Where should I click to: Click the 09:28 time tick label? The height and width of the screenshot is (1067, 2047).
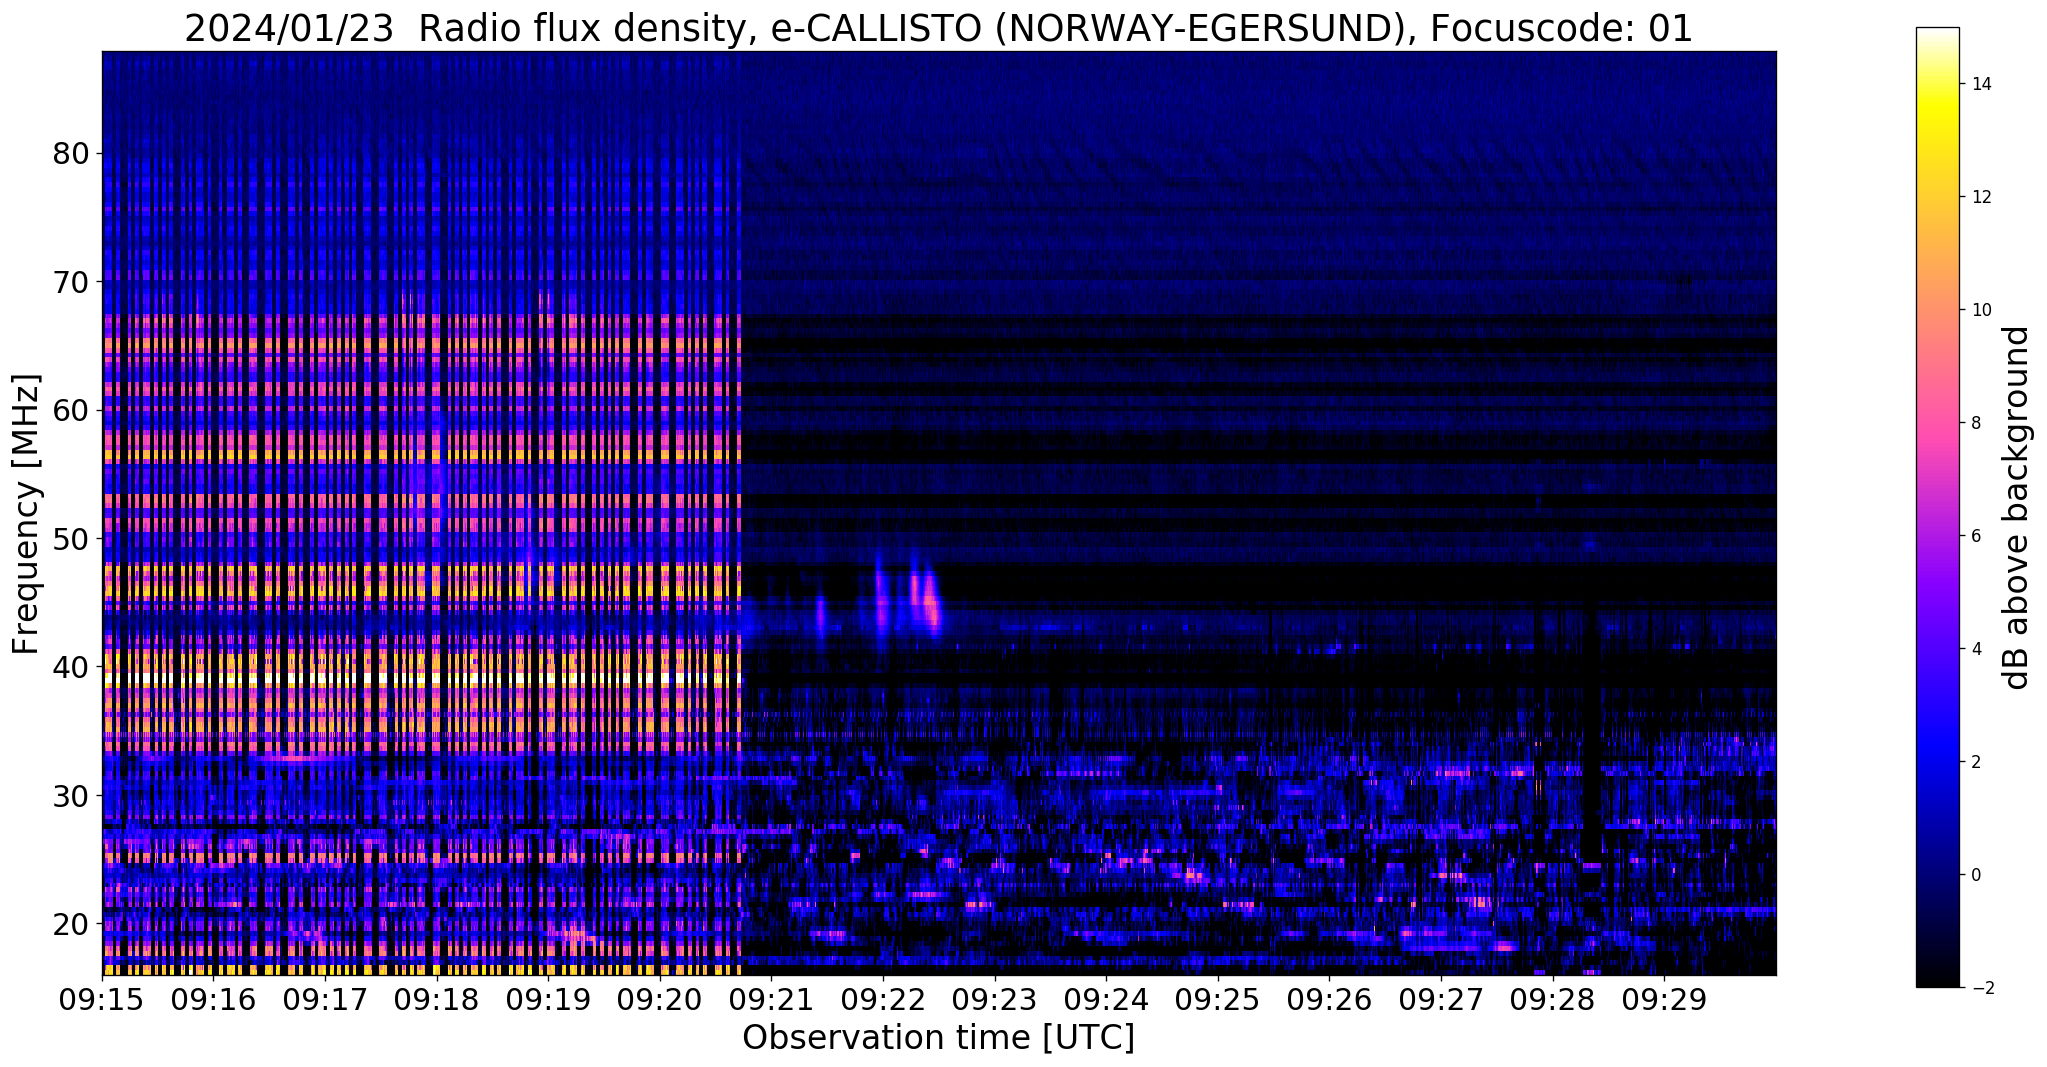1553,1001
